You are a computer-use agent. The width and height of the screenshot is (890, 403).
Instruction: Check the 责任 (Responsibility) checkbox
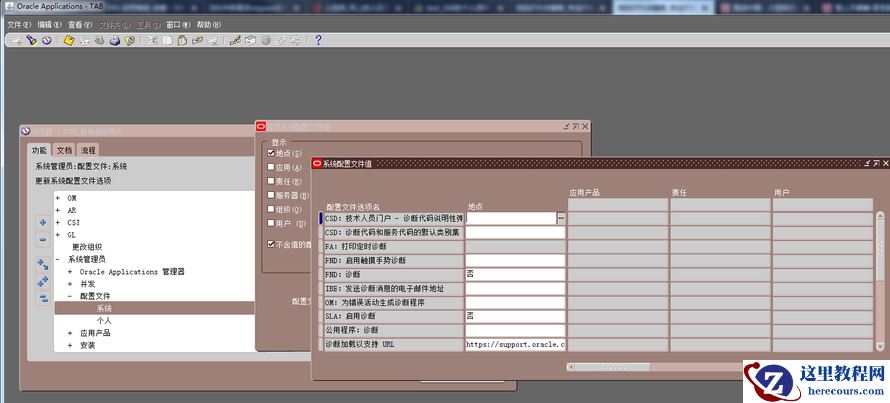[x=271, y=181]
